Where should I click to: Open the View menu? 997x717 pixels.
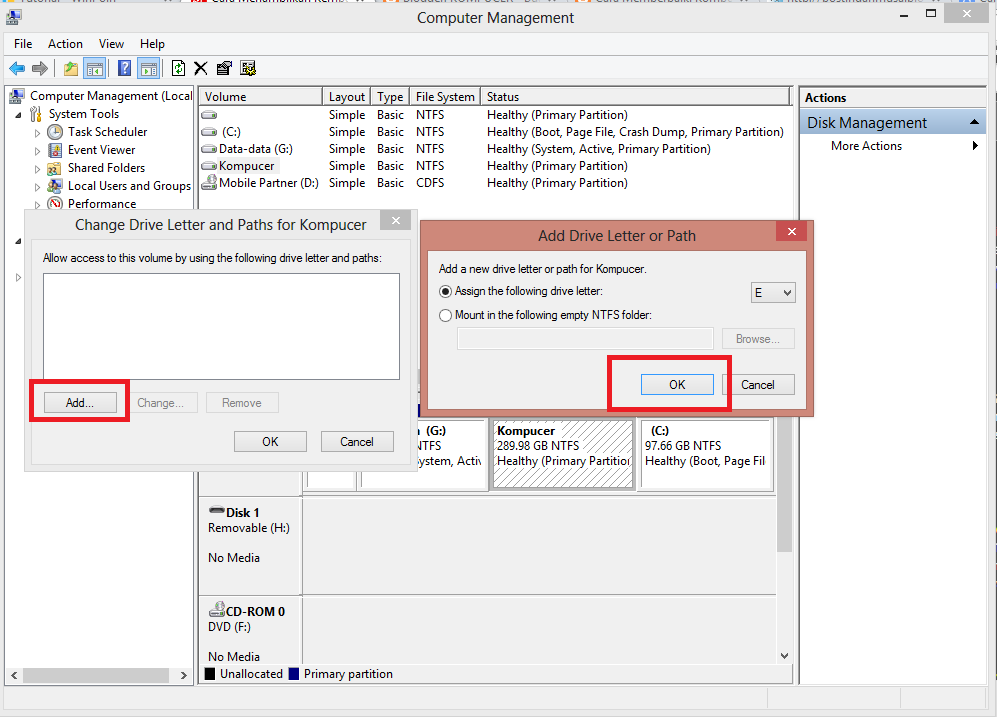click(111, 44)
